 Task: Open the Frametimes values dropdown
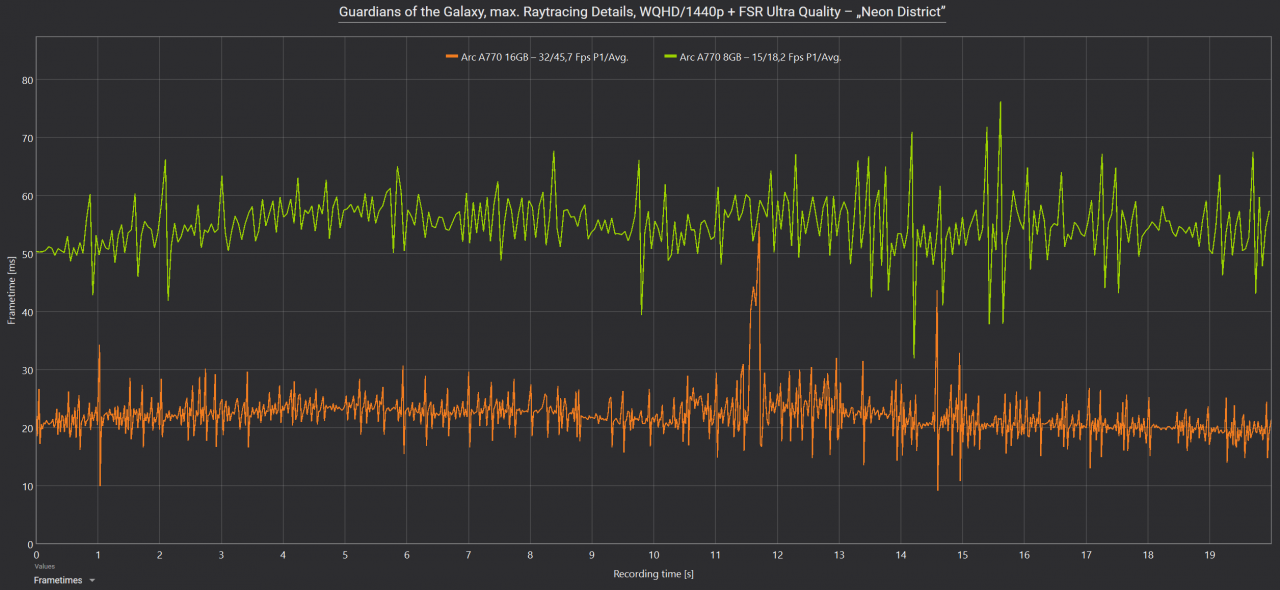64,580
